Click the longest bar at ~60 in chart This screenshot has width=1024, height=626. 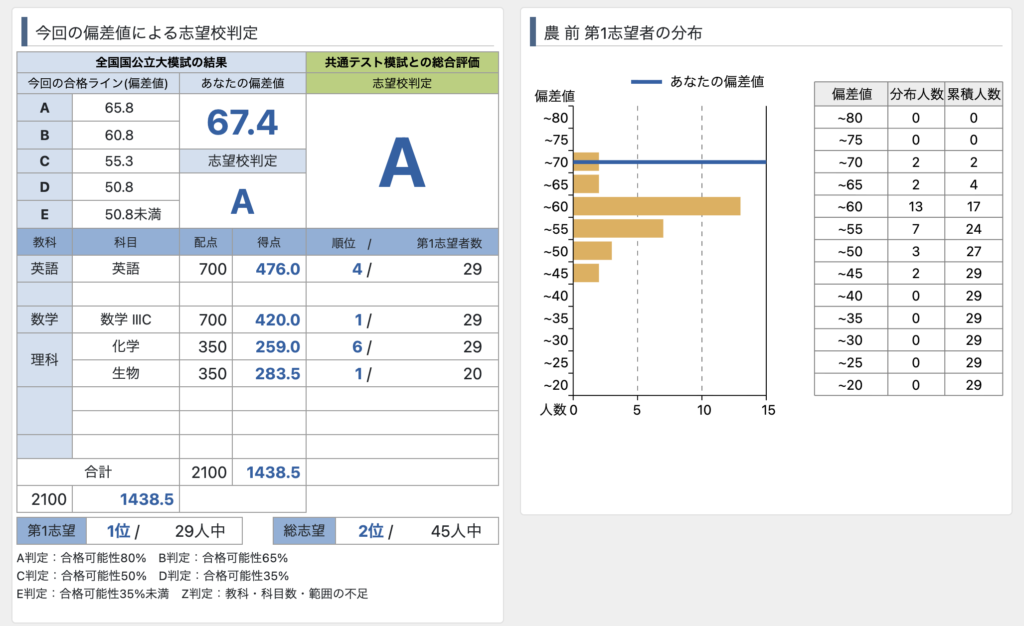point(656,206)
